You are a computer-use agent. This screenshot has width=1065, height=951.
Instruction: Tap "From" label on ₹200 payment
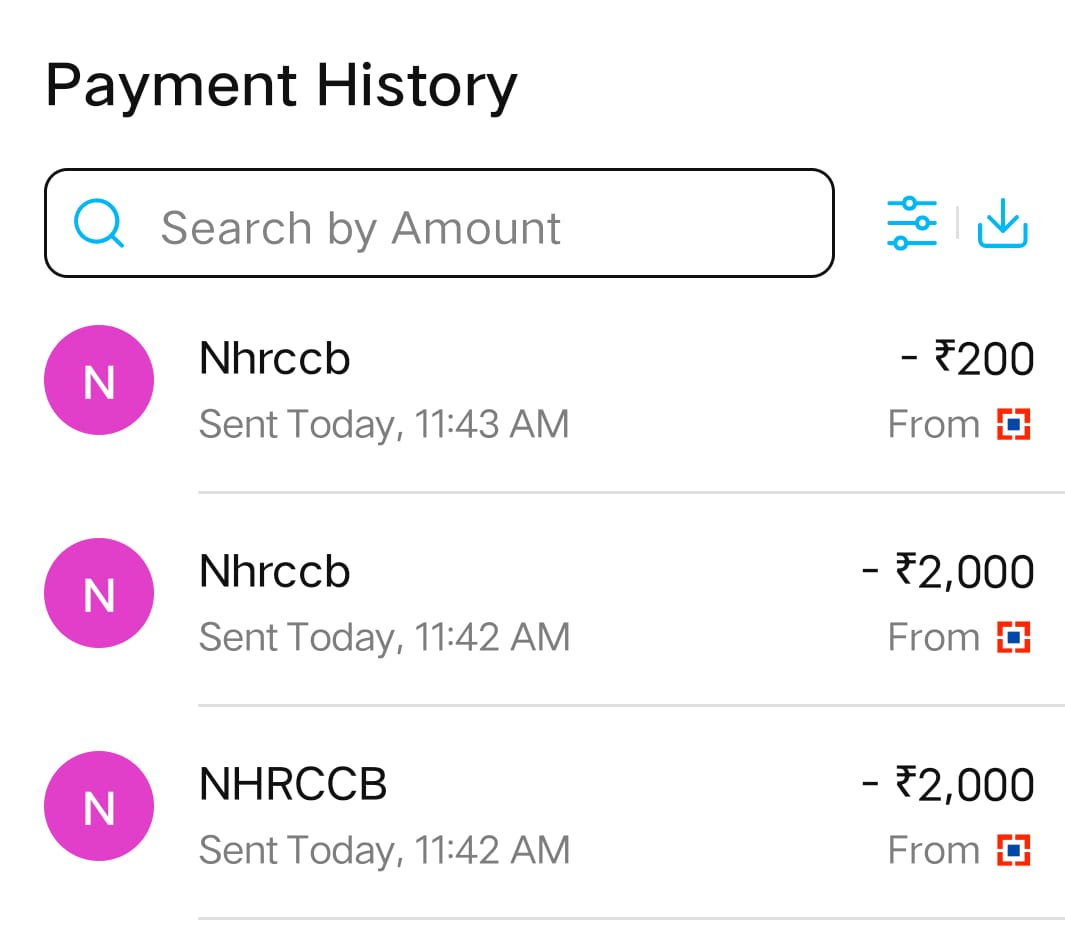point(934,425)
